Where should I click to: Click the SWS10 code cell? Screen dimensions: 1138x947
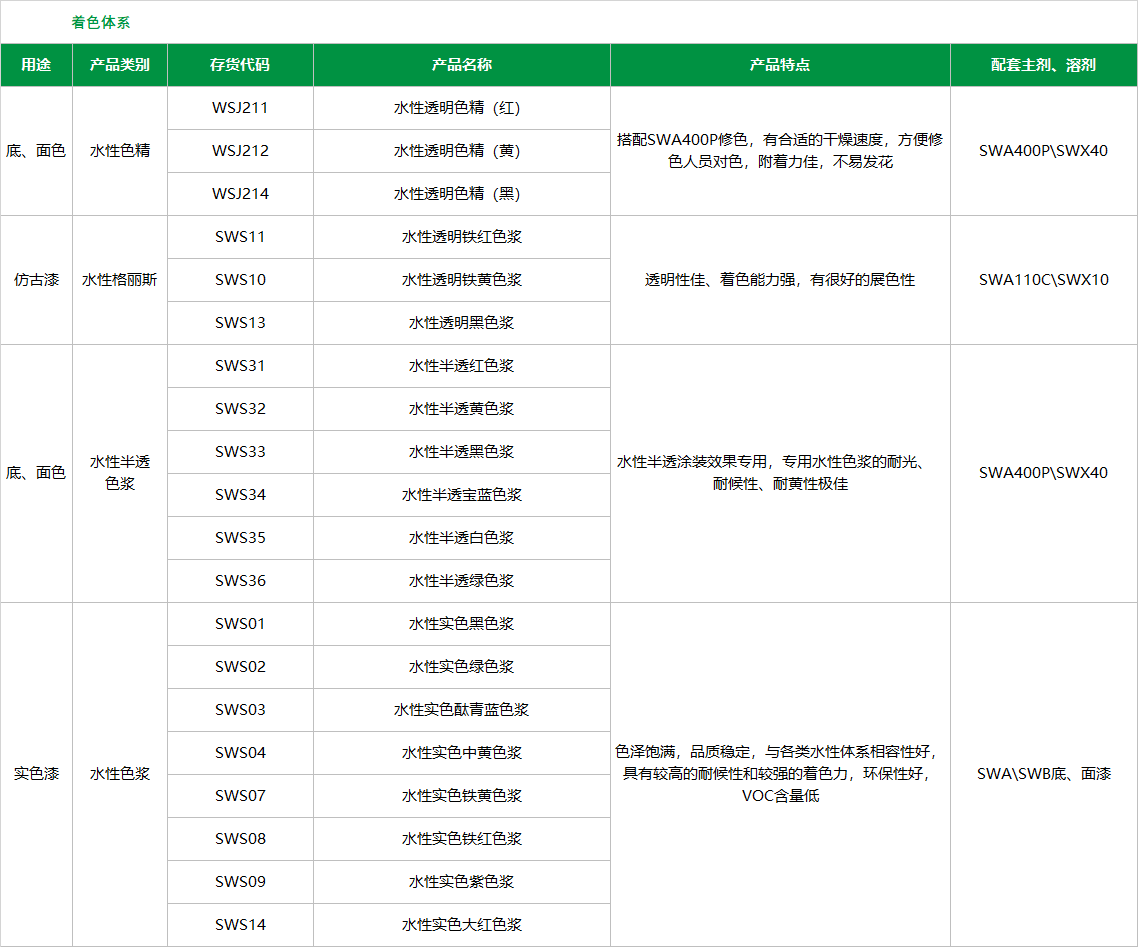[x=240, y=279]
